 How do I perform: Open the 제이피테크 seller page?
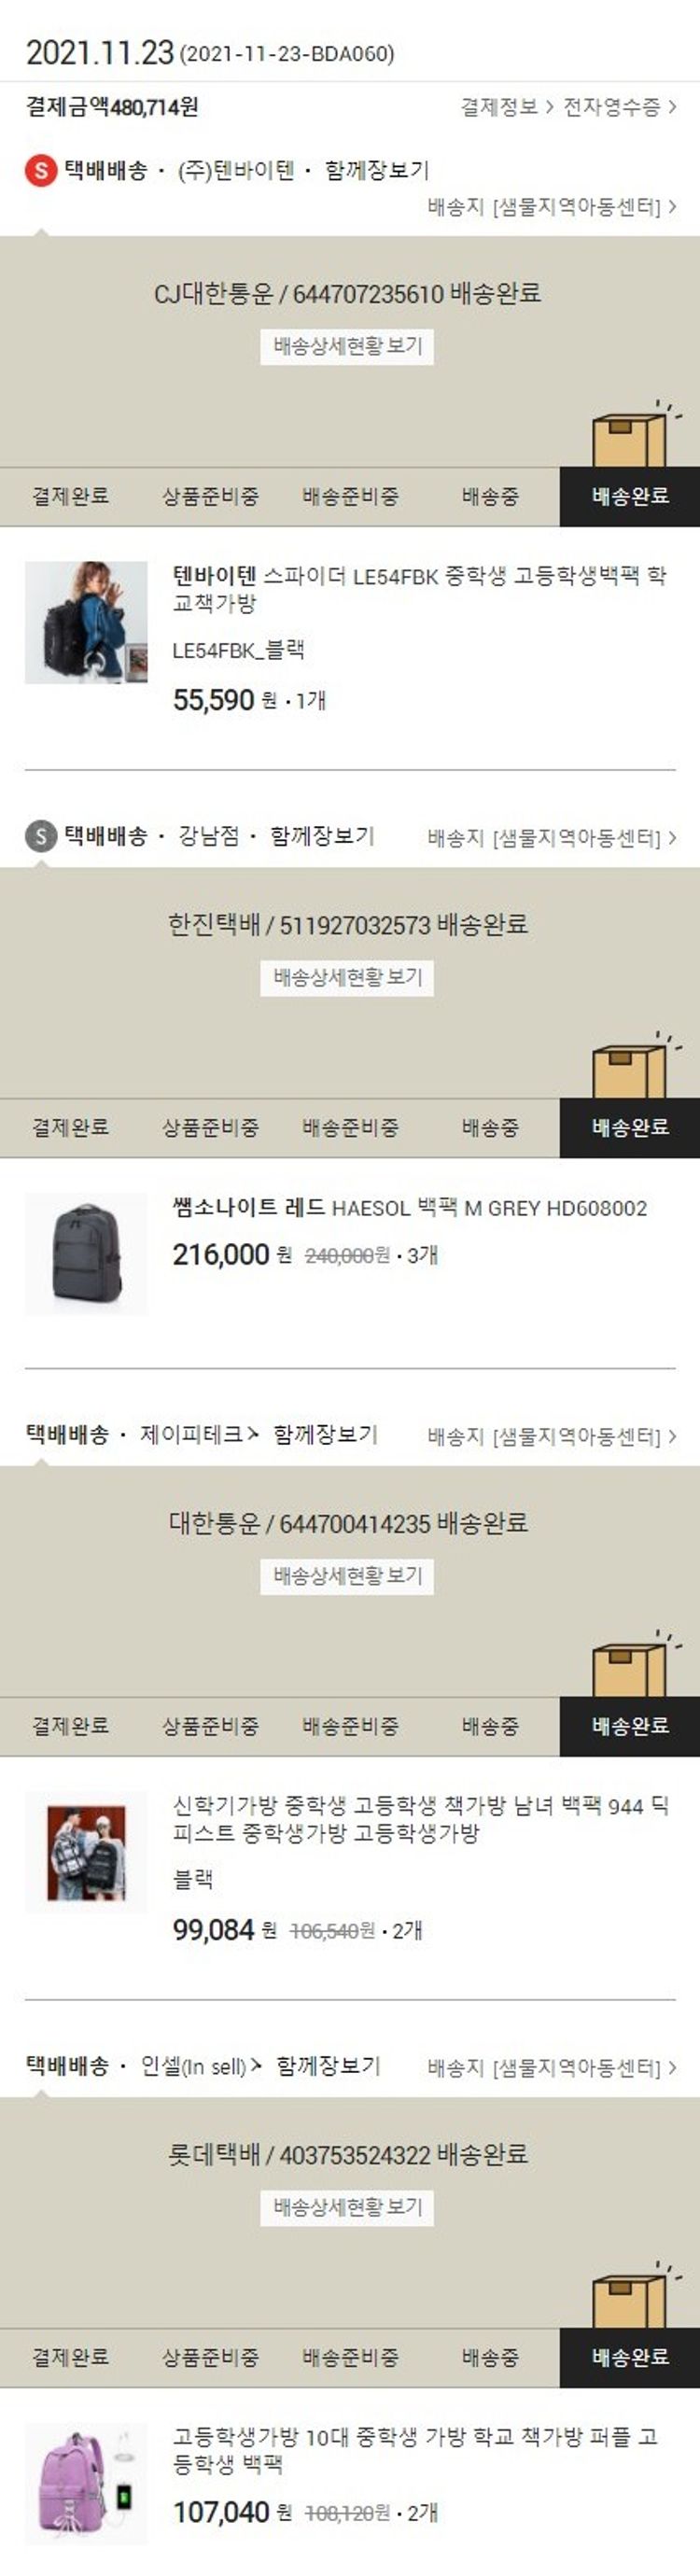pos(199,1434)
